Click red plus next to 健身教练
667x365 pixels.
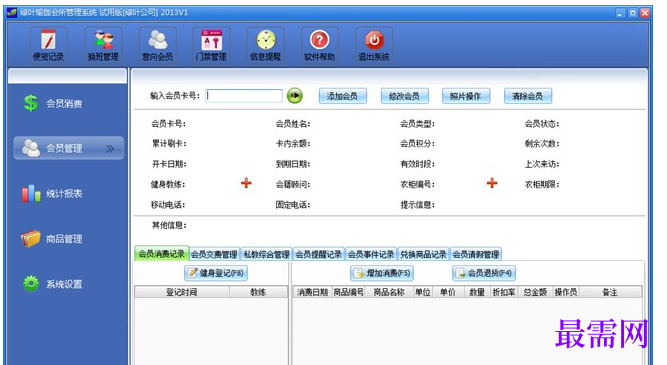coord(246,183)
